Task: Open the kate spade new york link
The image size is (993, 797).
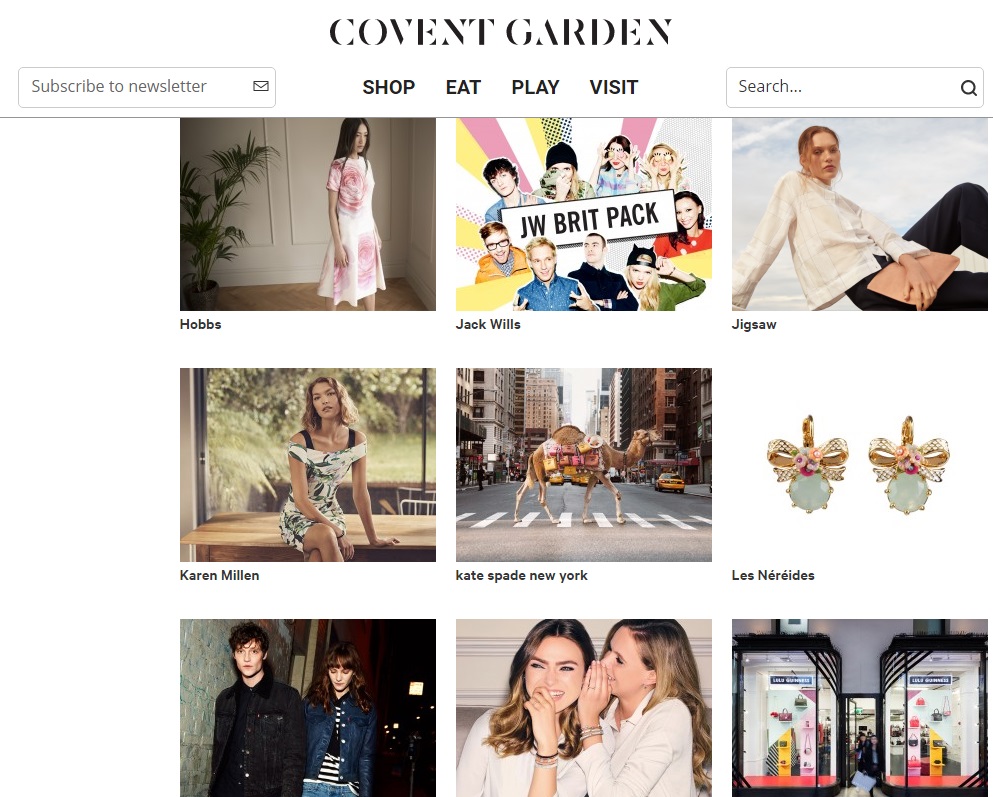Action: [x=522, y=575]
